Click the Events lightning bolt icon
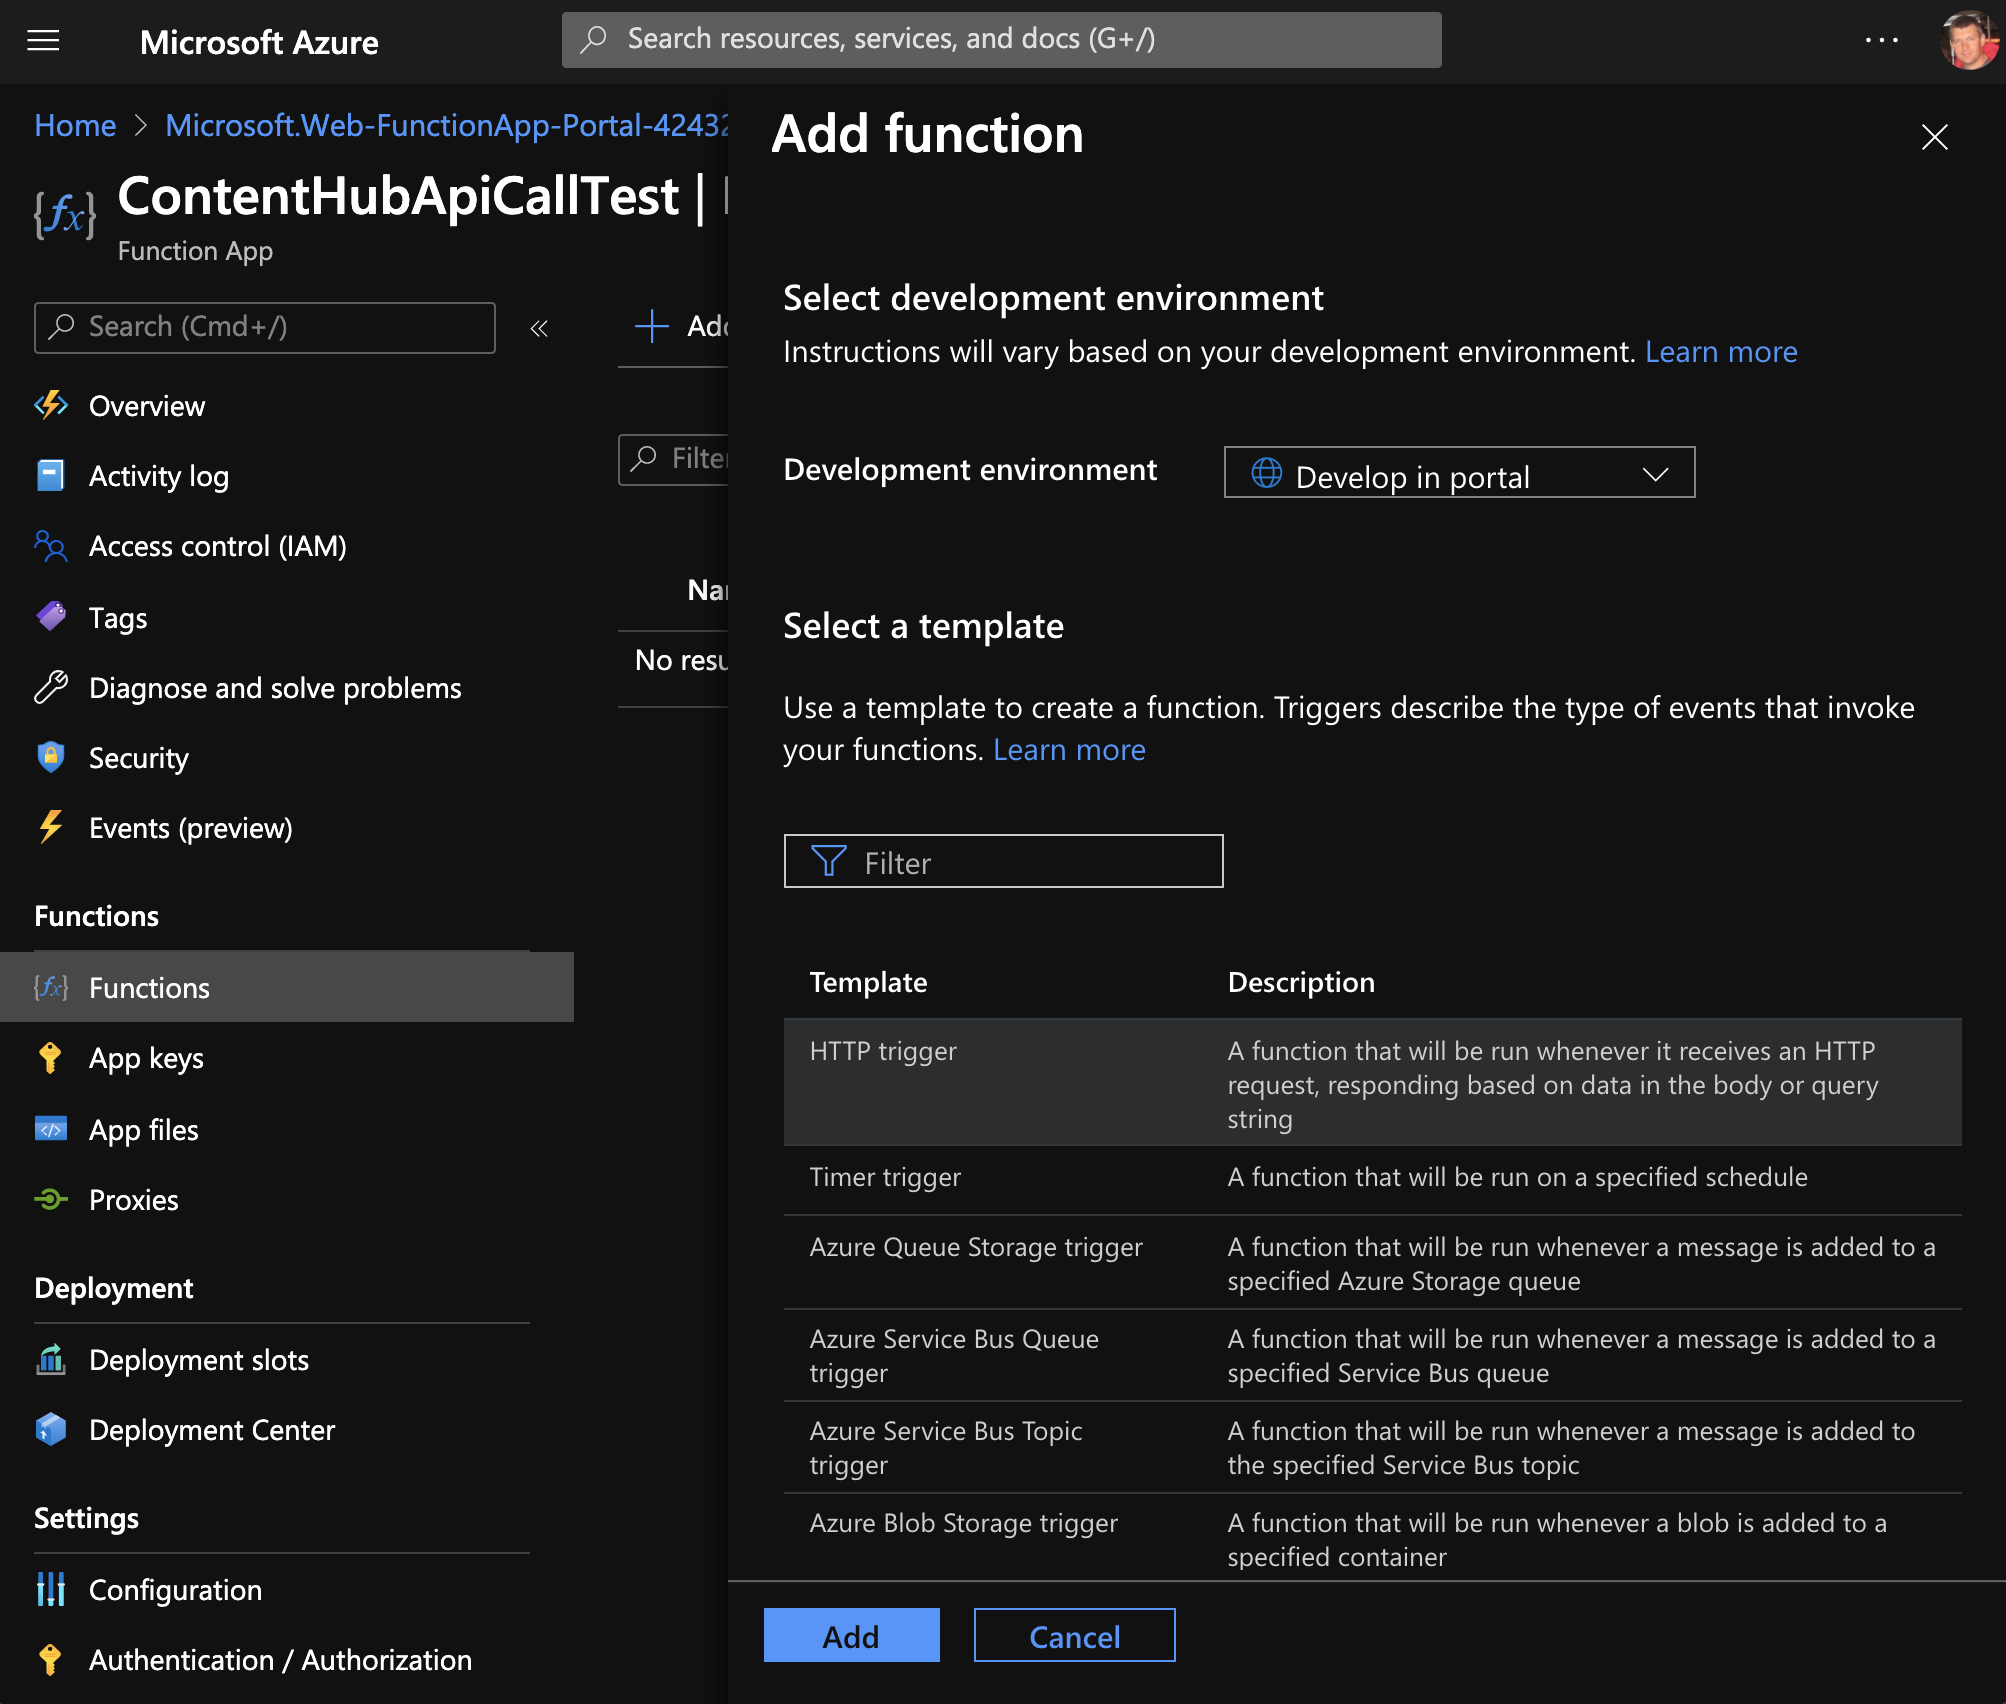The width and height of the screenshot is (2006, 1704). [51, 827]
